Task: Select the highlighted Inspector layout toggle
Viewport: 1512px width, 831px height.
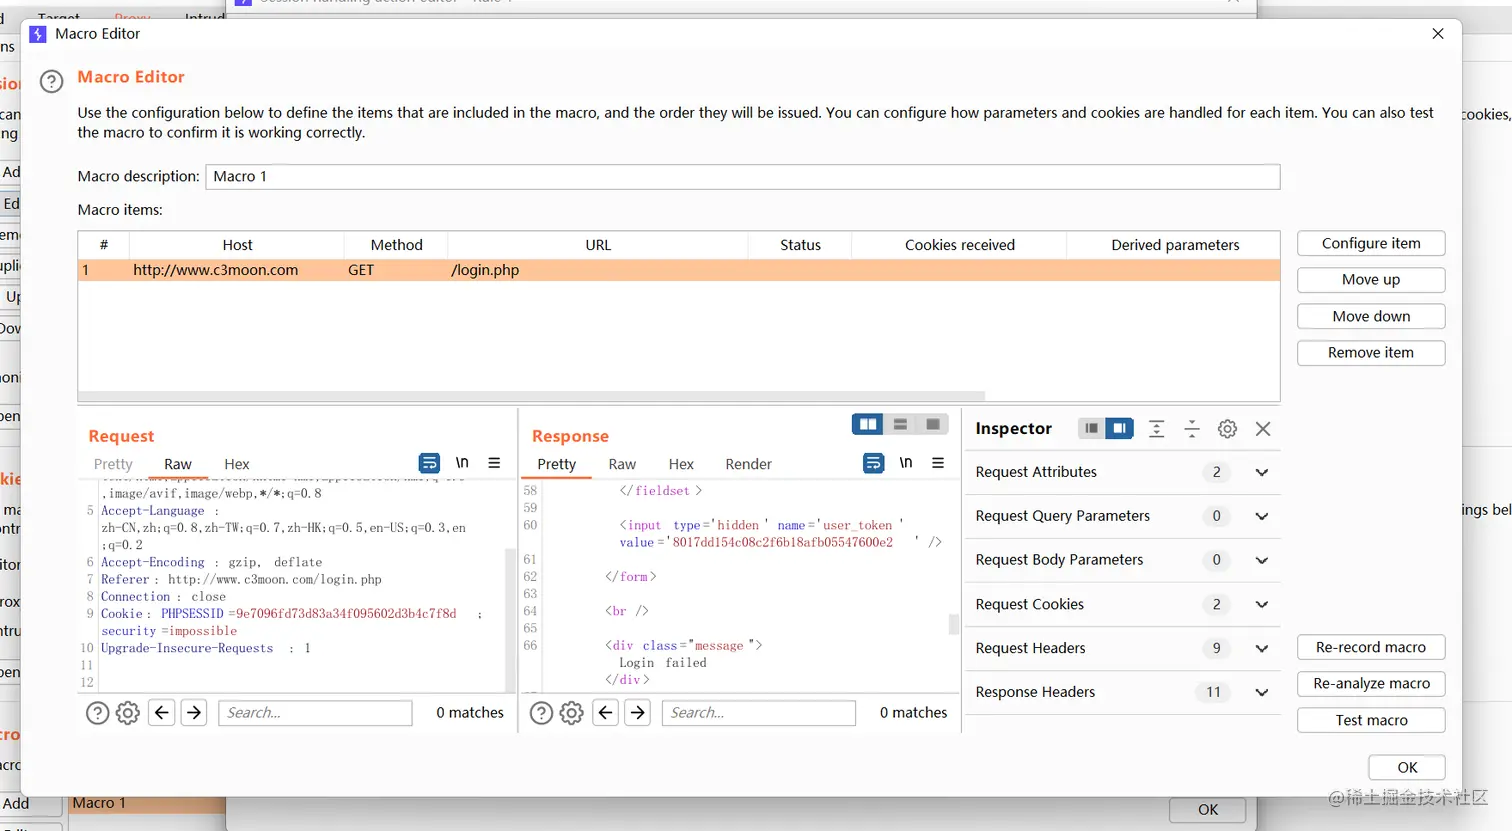Action: pyautogui.click(x=1120, y=429)
